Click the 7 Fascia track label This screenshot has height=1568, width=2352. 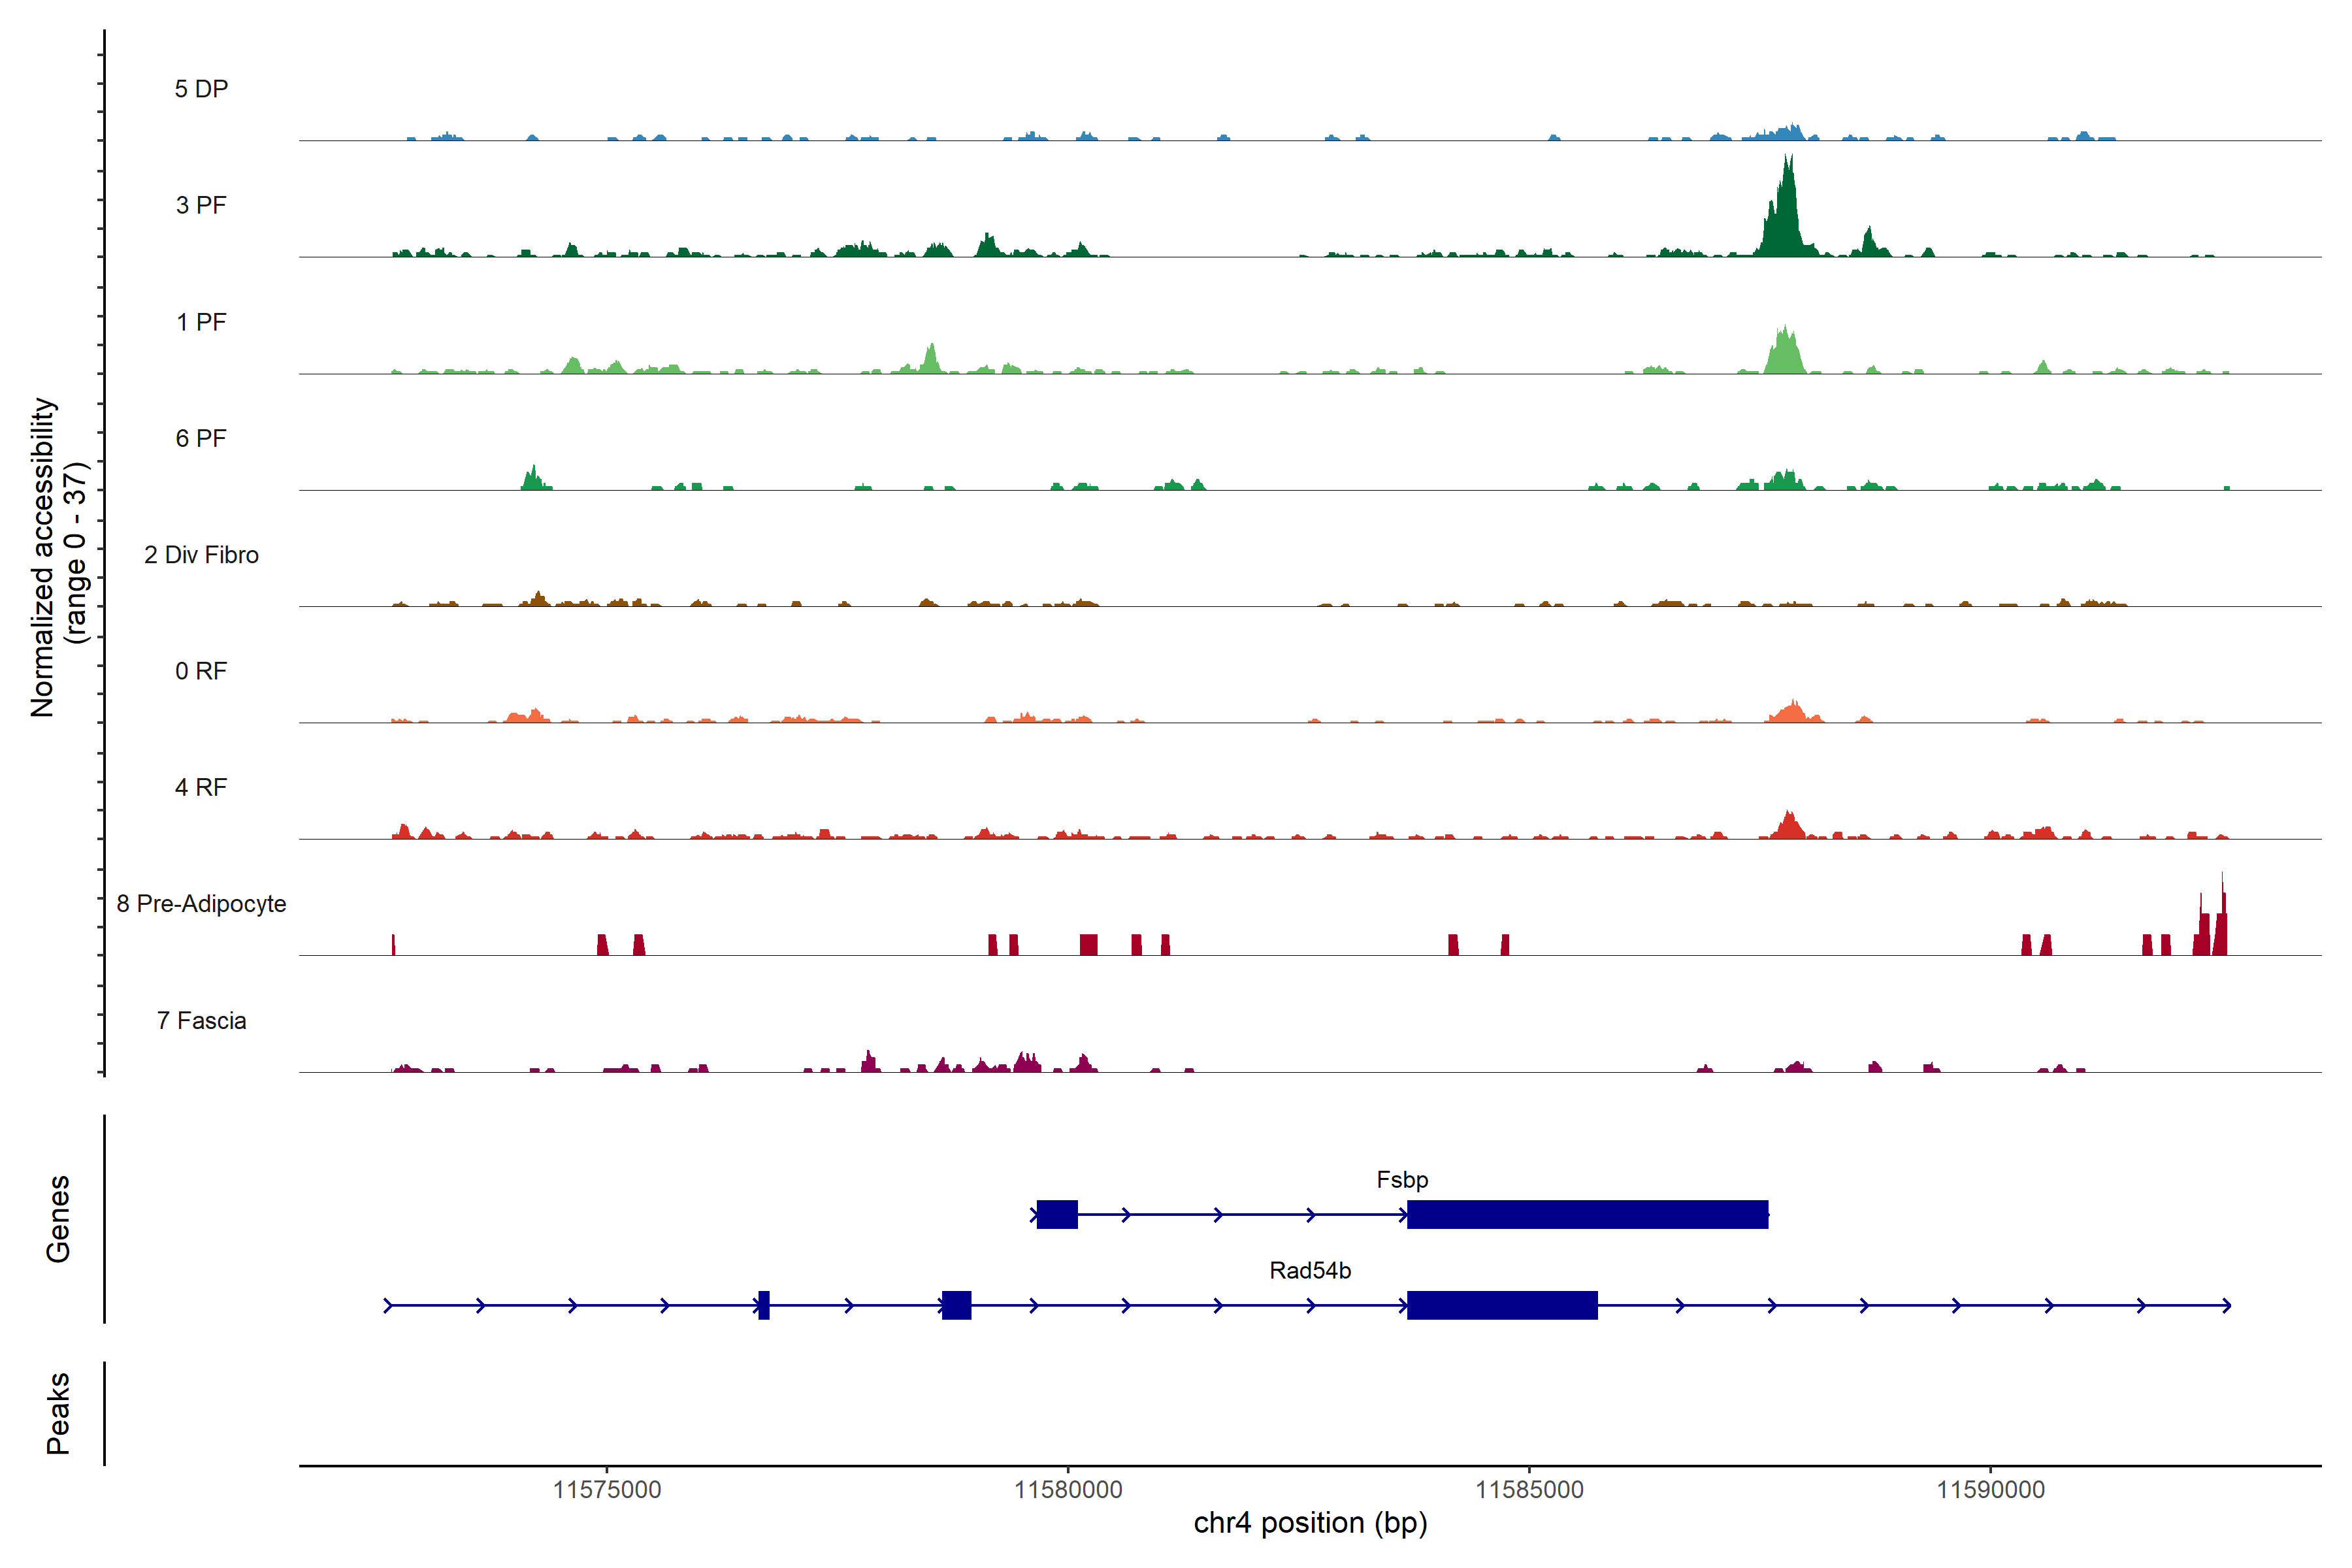[201, 1021]
